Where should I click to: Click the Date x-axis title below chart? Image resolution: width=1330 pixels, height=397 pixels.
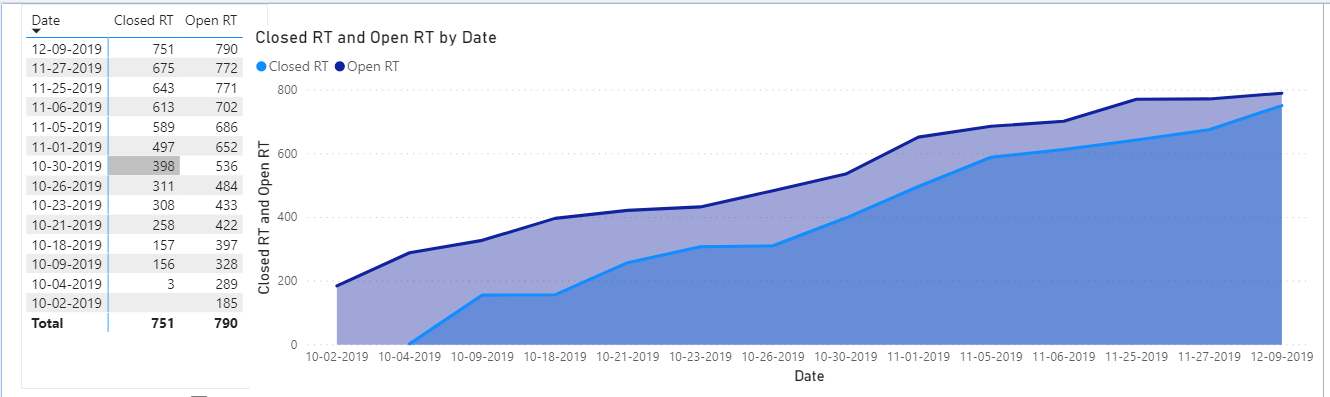click(x=809, y=377)
